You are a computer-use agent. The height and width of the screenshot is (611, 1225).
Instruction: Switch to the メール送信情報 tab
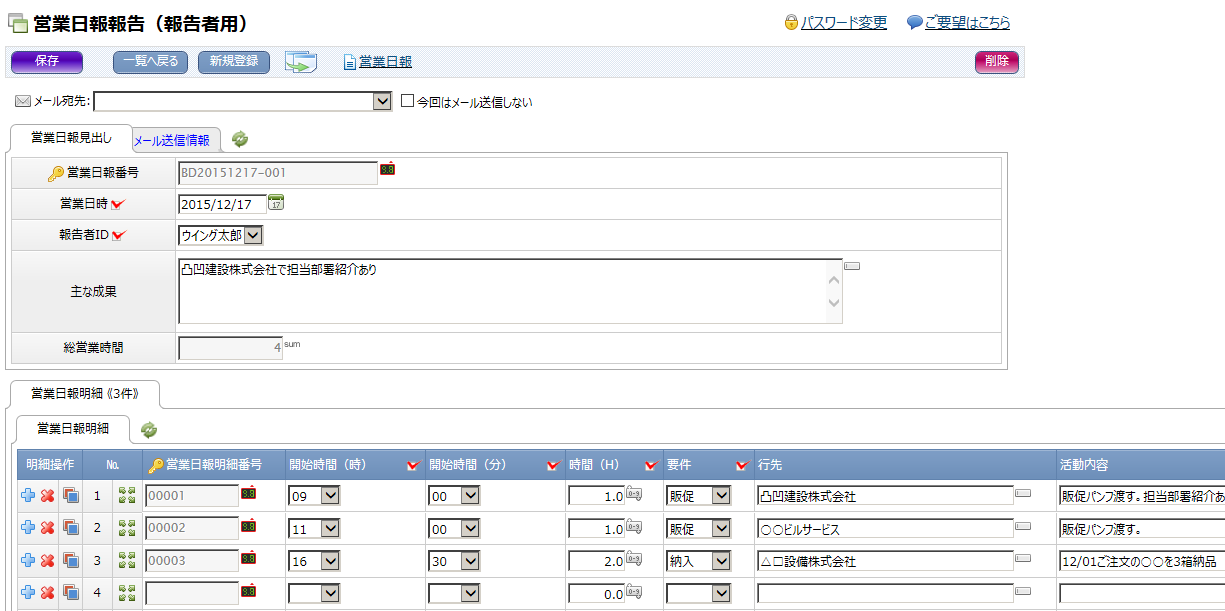(x=171, y=141)
